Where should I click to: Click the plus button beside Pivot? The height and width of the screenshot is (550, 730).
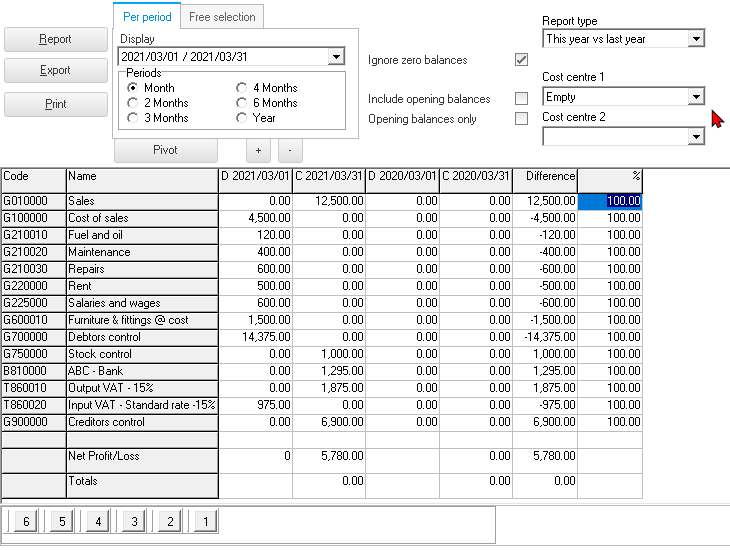click(258, 149)
